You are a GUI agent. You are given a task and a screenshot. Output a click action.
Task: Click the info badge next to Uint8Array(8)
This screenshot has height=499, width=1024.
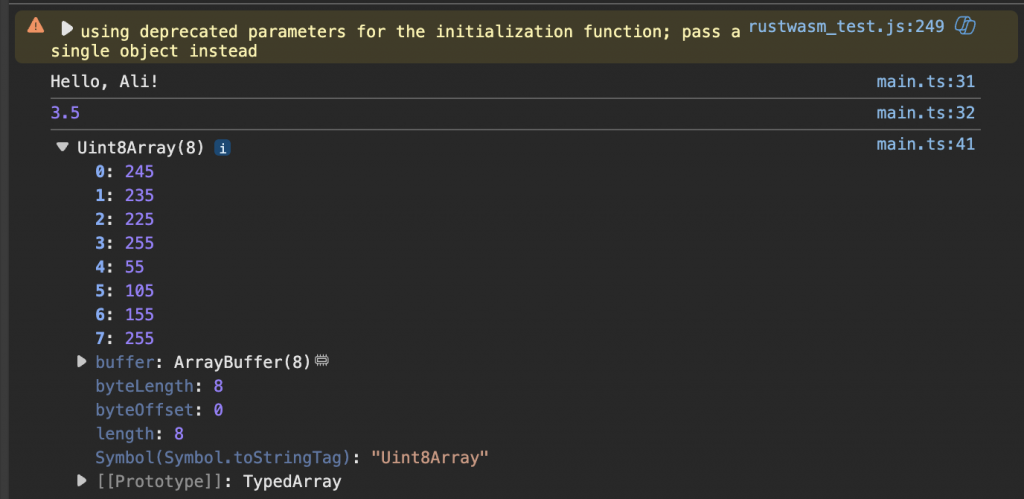(223, 148)
